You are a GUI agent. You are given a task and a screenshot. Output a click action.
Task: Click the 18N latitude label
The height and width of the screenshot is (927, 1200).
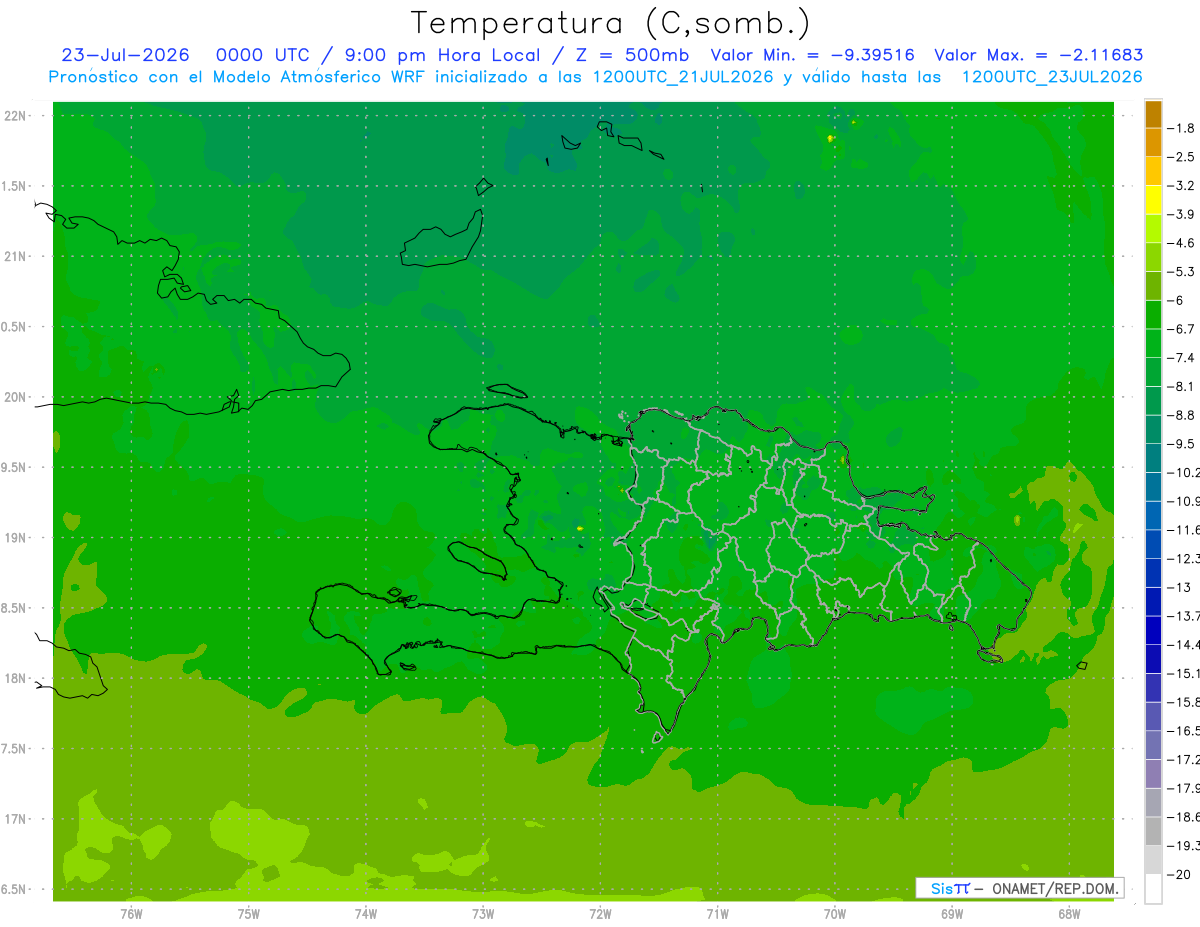coord(15,678)
